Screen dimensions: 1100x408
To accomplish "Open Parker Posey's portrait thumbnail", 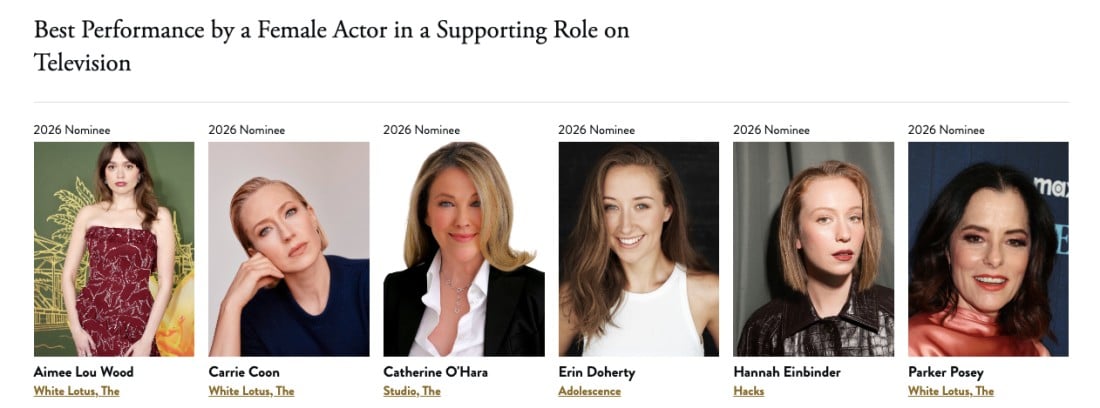I will click(x=988, y=249).
